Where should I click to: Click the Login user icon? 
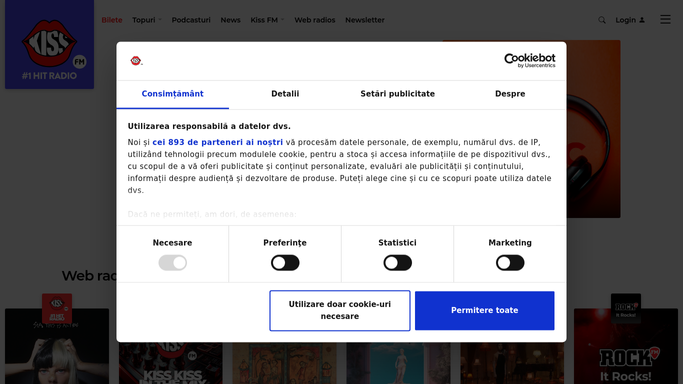[x=642, y=20]
